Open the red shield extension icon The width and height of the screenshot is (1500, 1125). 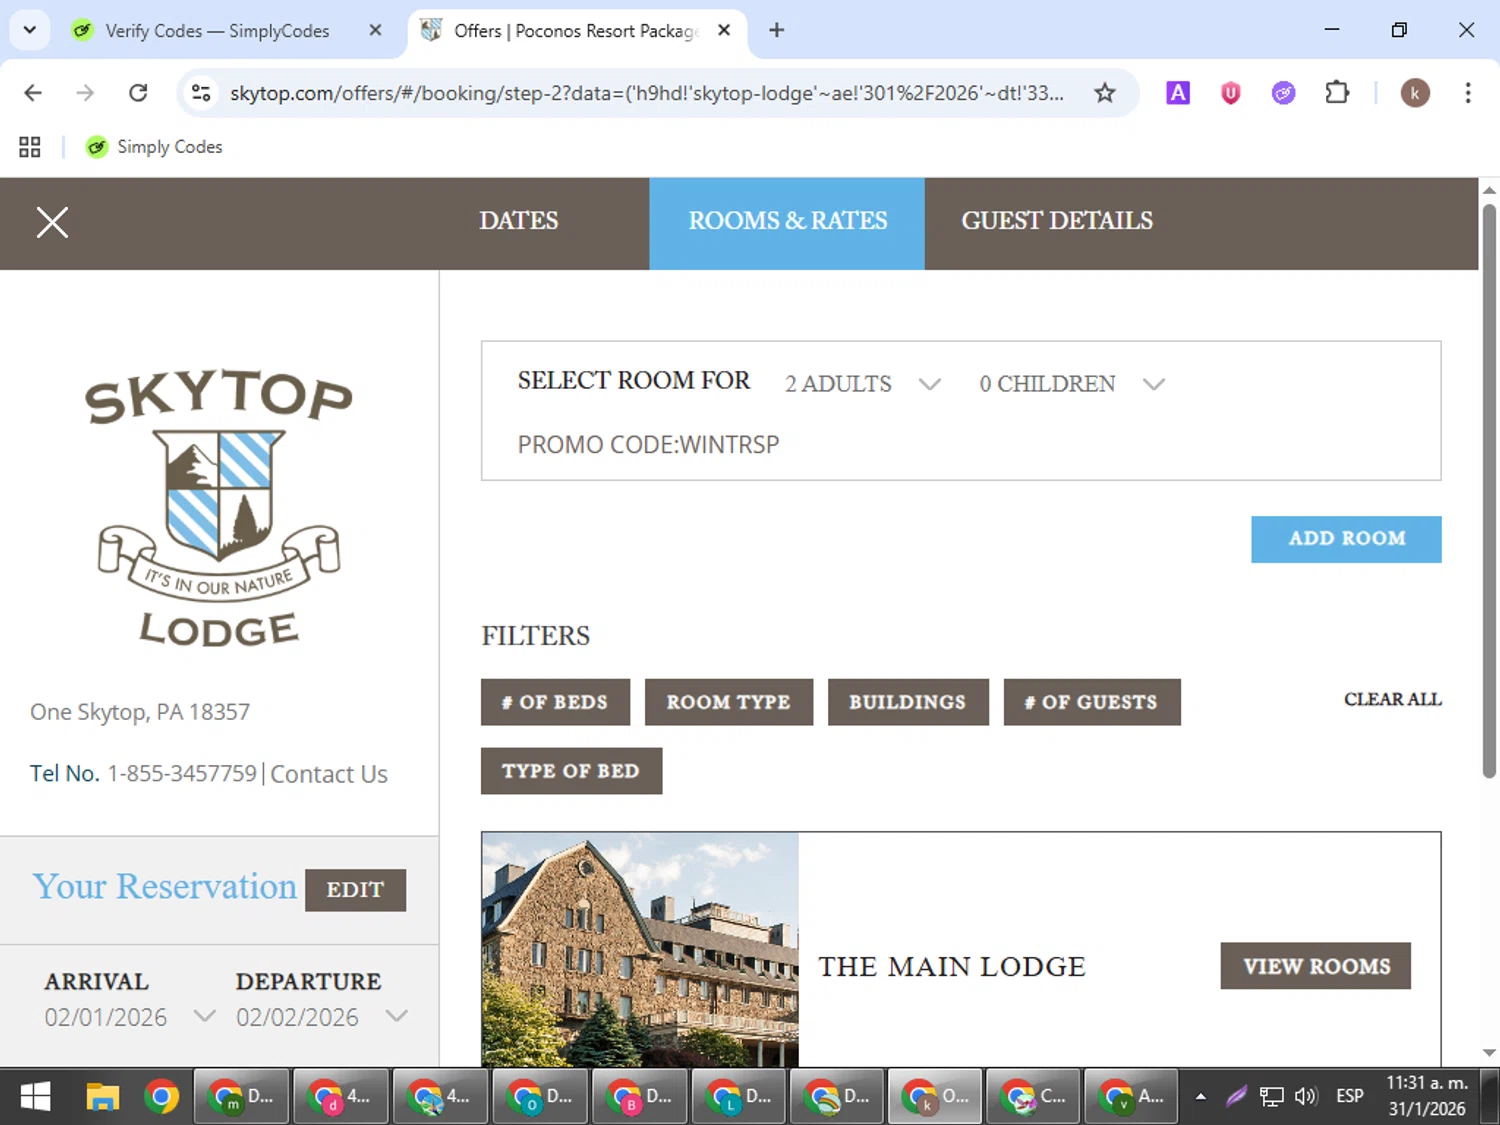[x=1230, y=93]
